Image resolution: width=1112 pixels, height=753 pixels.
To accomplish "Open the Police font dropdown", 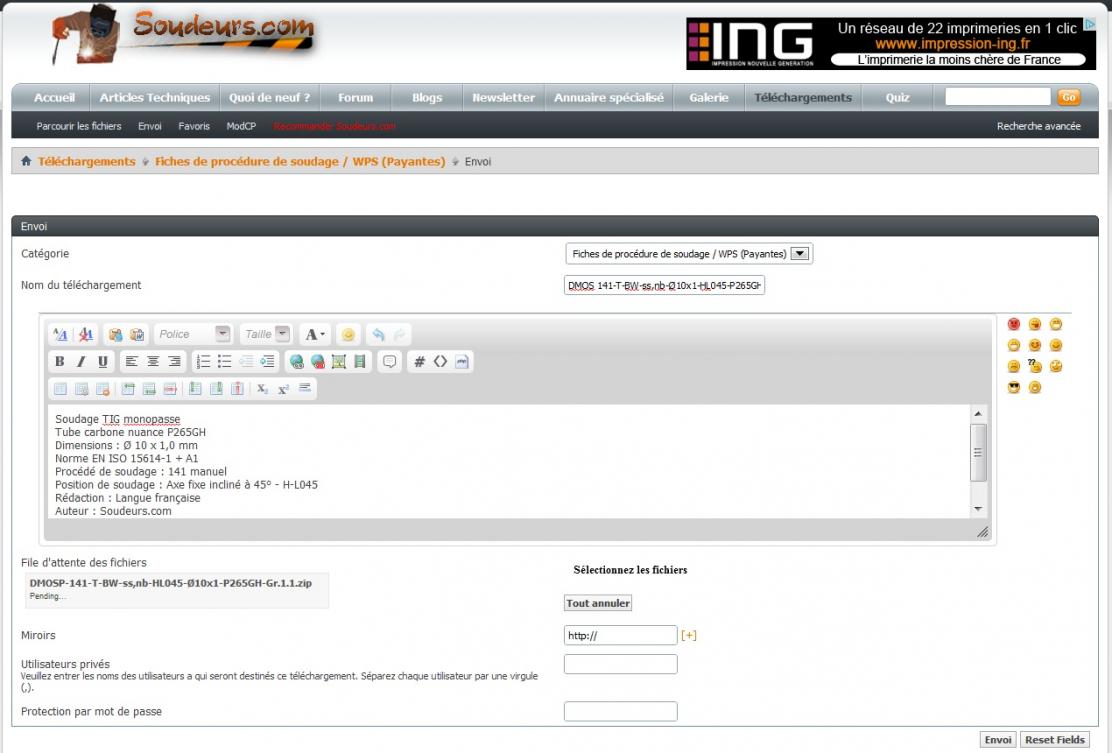I will [222, 334].
